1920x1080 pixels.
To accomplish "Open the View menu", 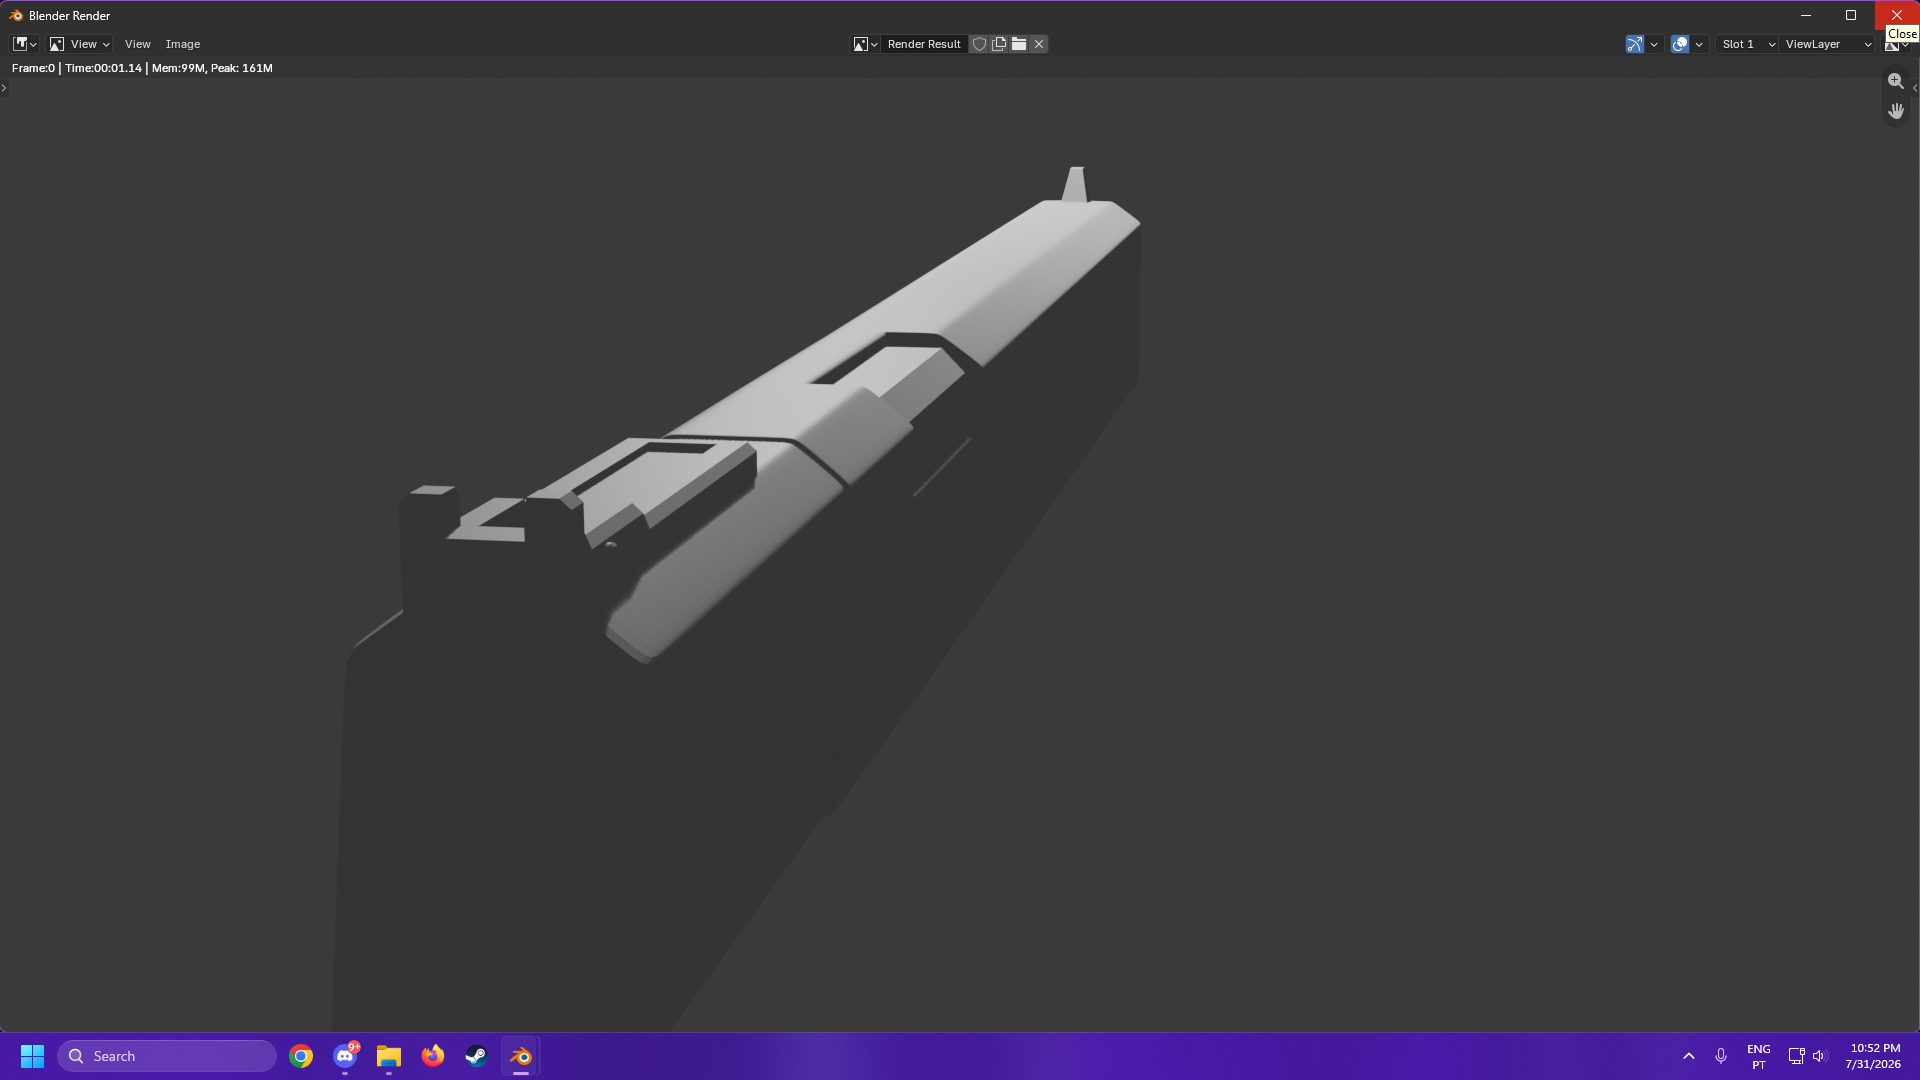I will (137, 44).
